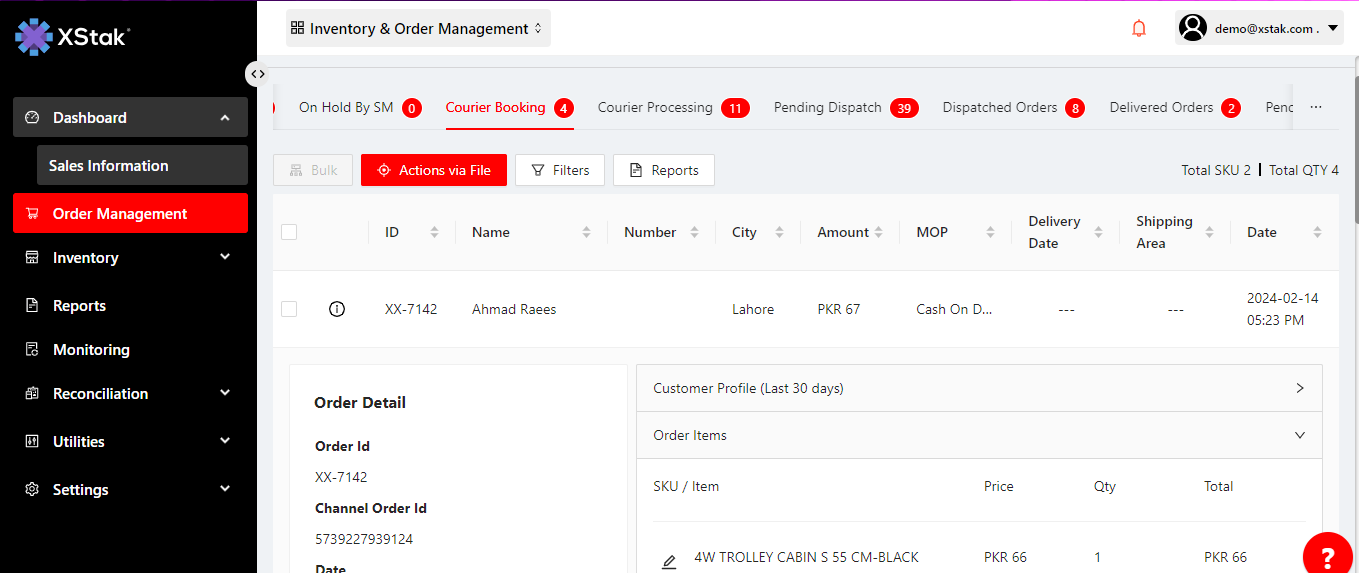Click the XStak logo
The image size is (1359, 573).
pos(72,37)
